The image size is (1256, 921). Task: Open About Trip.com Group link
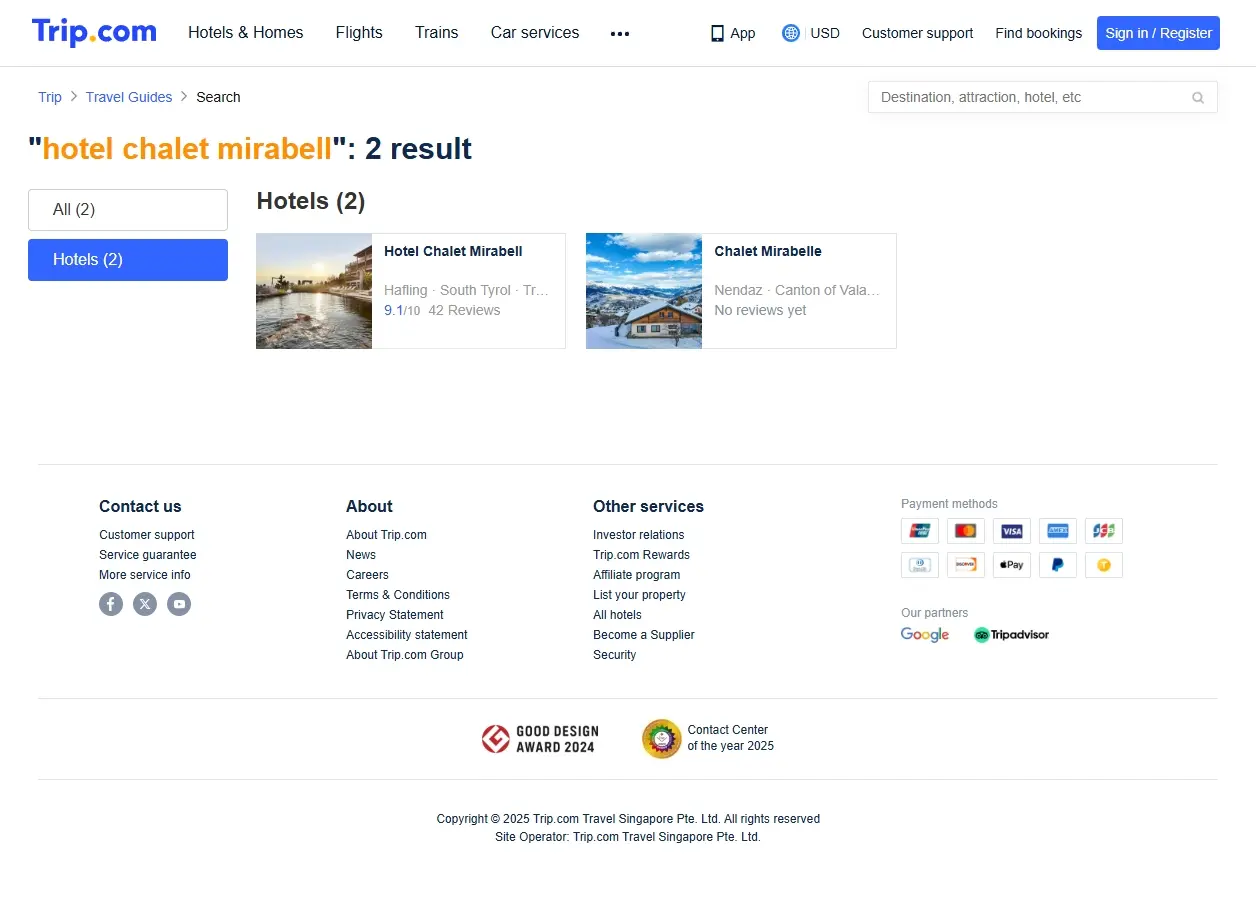(405, 655)
